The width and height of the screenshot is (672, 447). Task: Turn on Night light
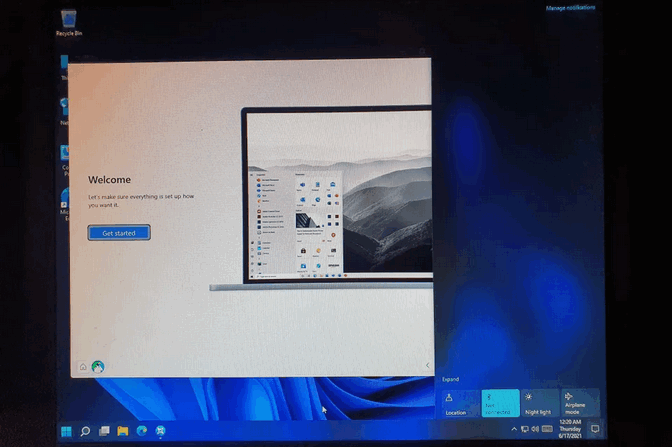(x=540, y=403)
